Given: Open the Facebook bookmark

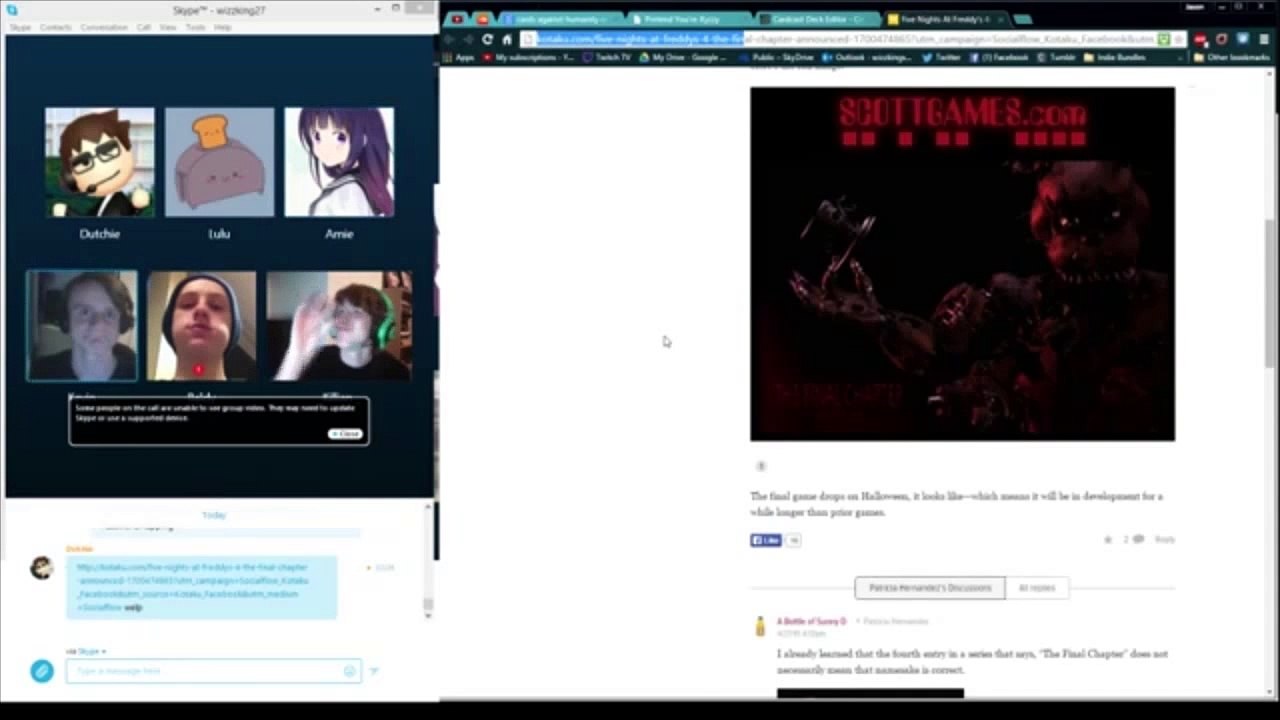Looking at the screenshot, I should [998, 58].
